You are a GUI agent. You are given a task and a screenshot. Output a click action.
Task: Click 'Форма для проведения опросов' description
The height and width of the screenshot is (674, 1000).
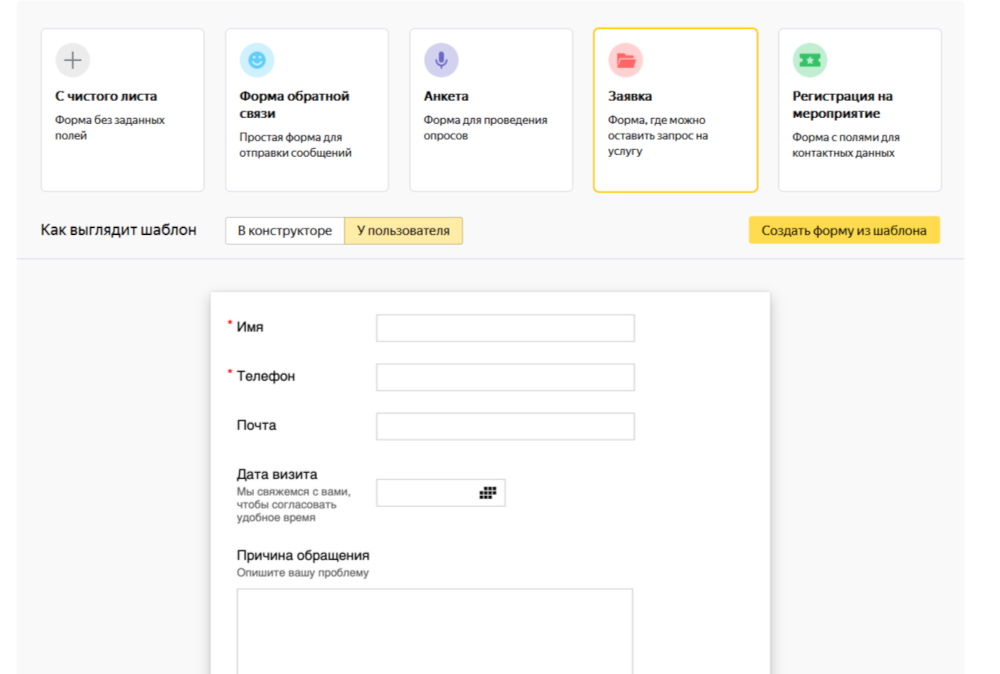[x=485, y=128]
